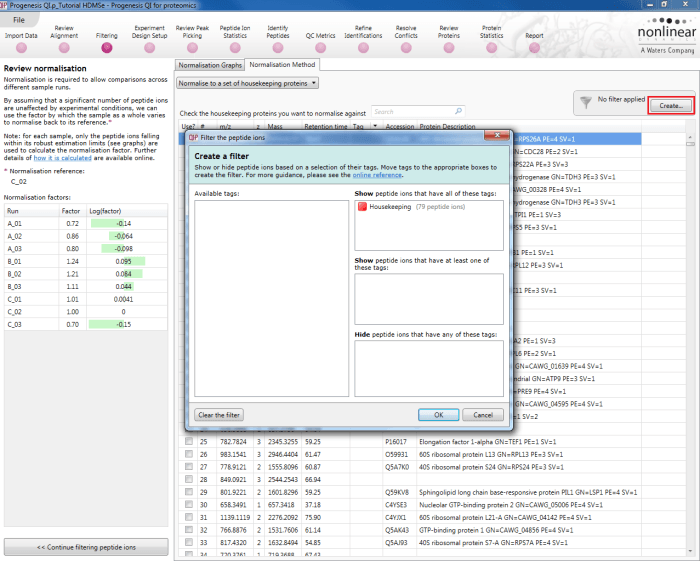This screenshot has width=700, height=561.
Task: Open the Experiment Design Setup stage circle
Action: coord(150,48)
